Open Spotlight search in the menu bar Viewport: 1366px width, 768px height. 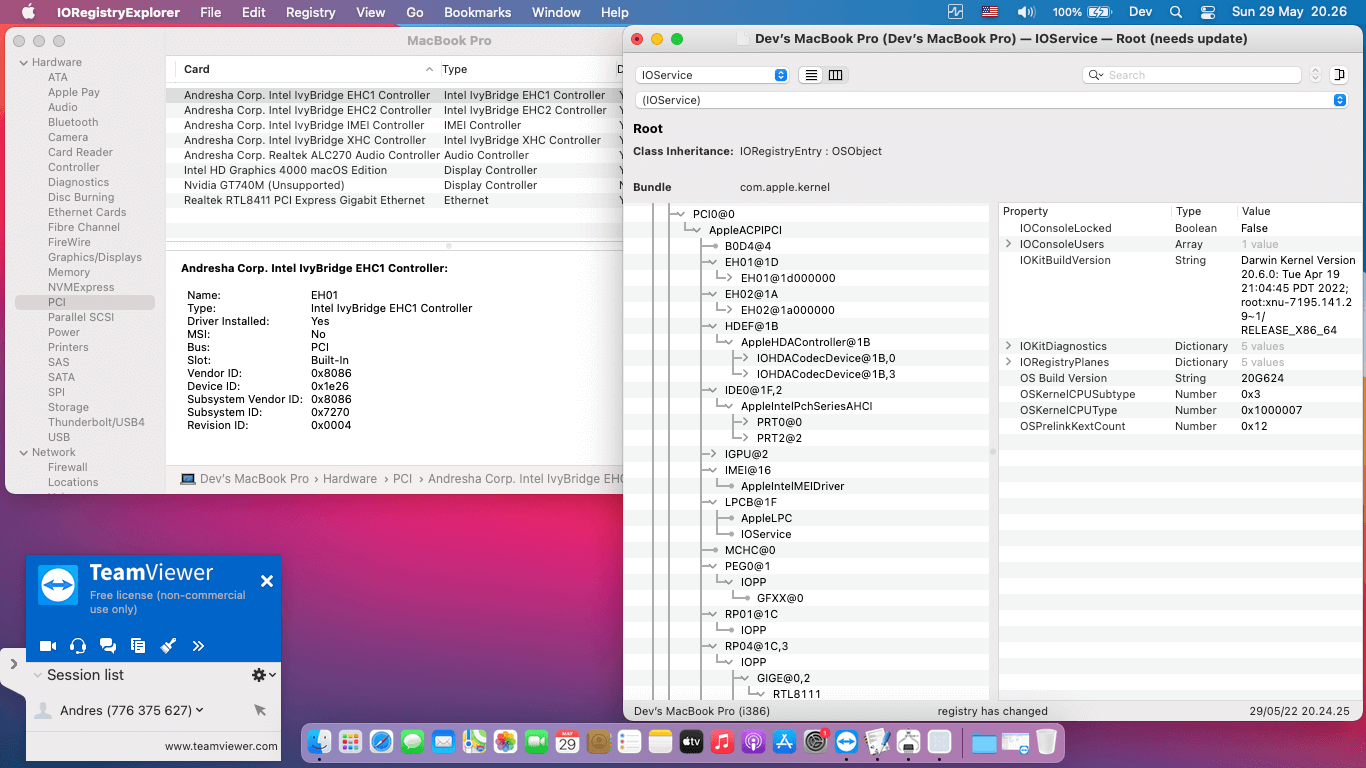pyautogui.click(x=1176, y=12)
